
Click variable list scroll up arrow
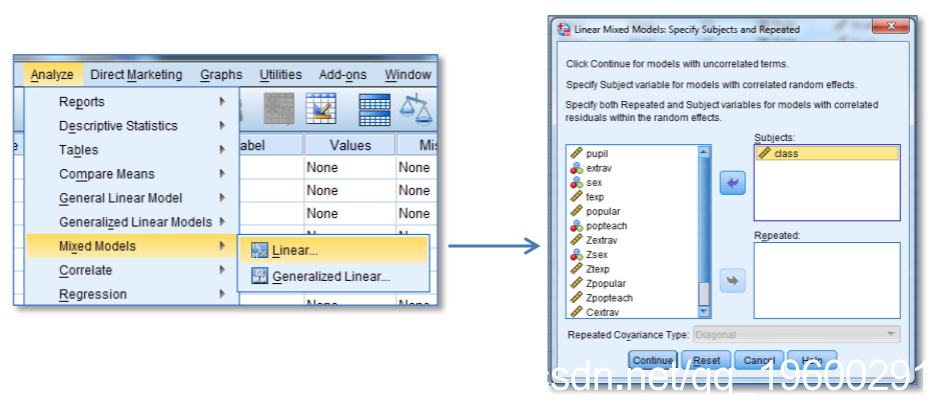[x=705, y=152]
